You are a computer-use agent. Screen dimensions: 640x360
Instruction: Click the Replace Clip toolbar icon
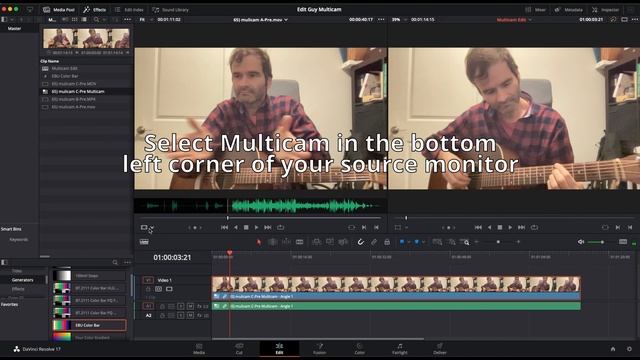343,242
